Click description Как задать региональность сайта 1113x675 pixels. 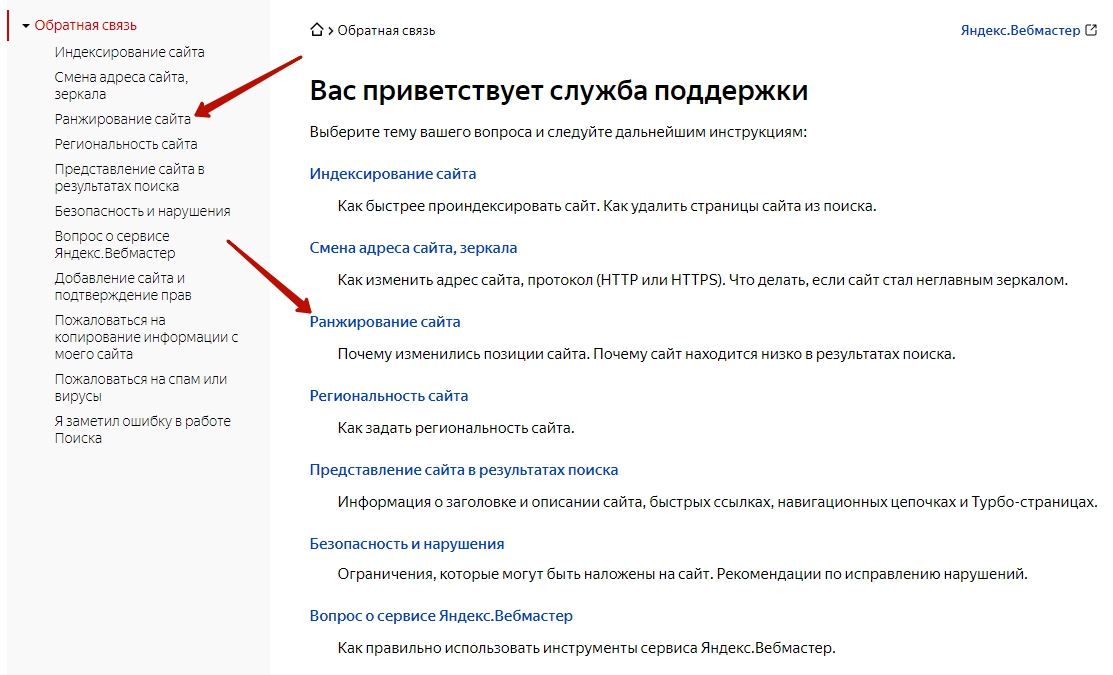tap(456, 428)
